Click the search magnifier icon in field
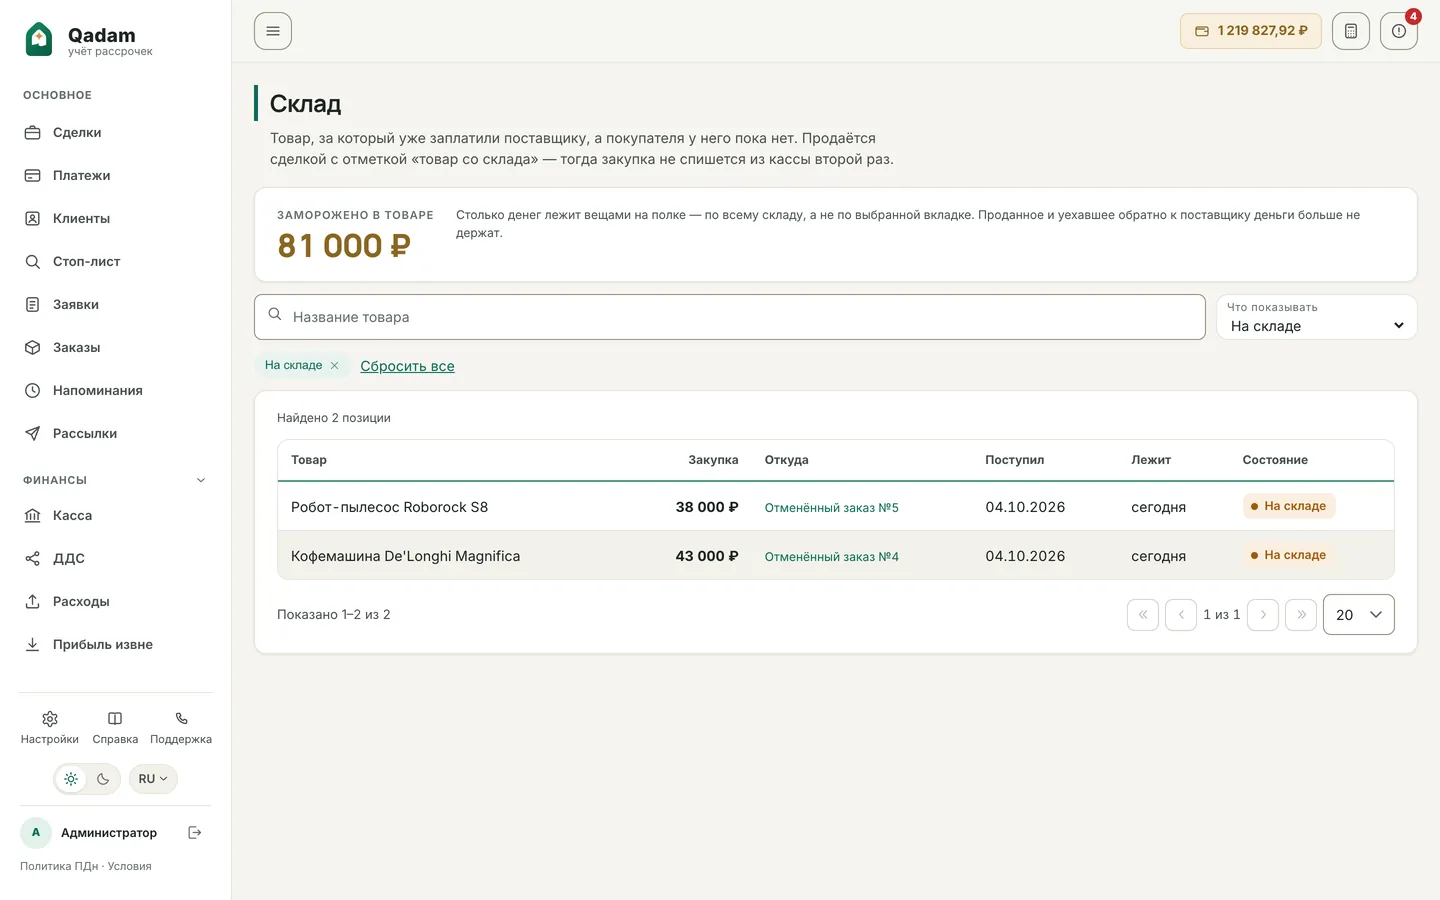Viewport: 1440px width, 900px height. [x=275, y=315]
